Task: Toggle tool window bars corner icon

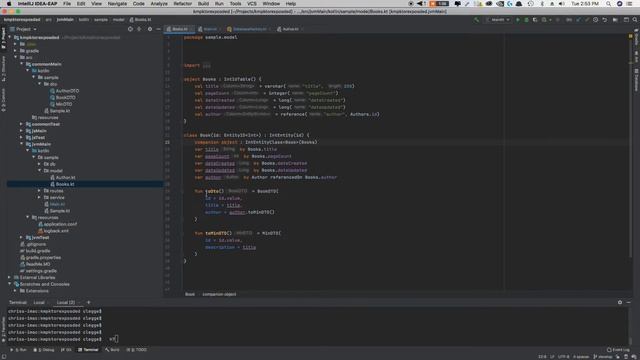Action: click(4, 357)
